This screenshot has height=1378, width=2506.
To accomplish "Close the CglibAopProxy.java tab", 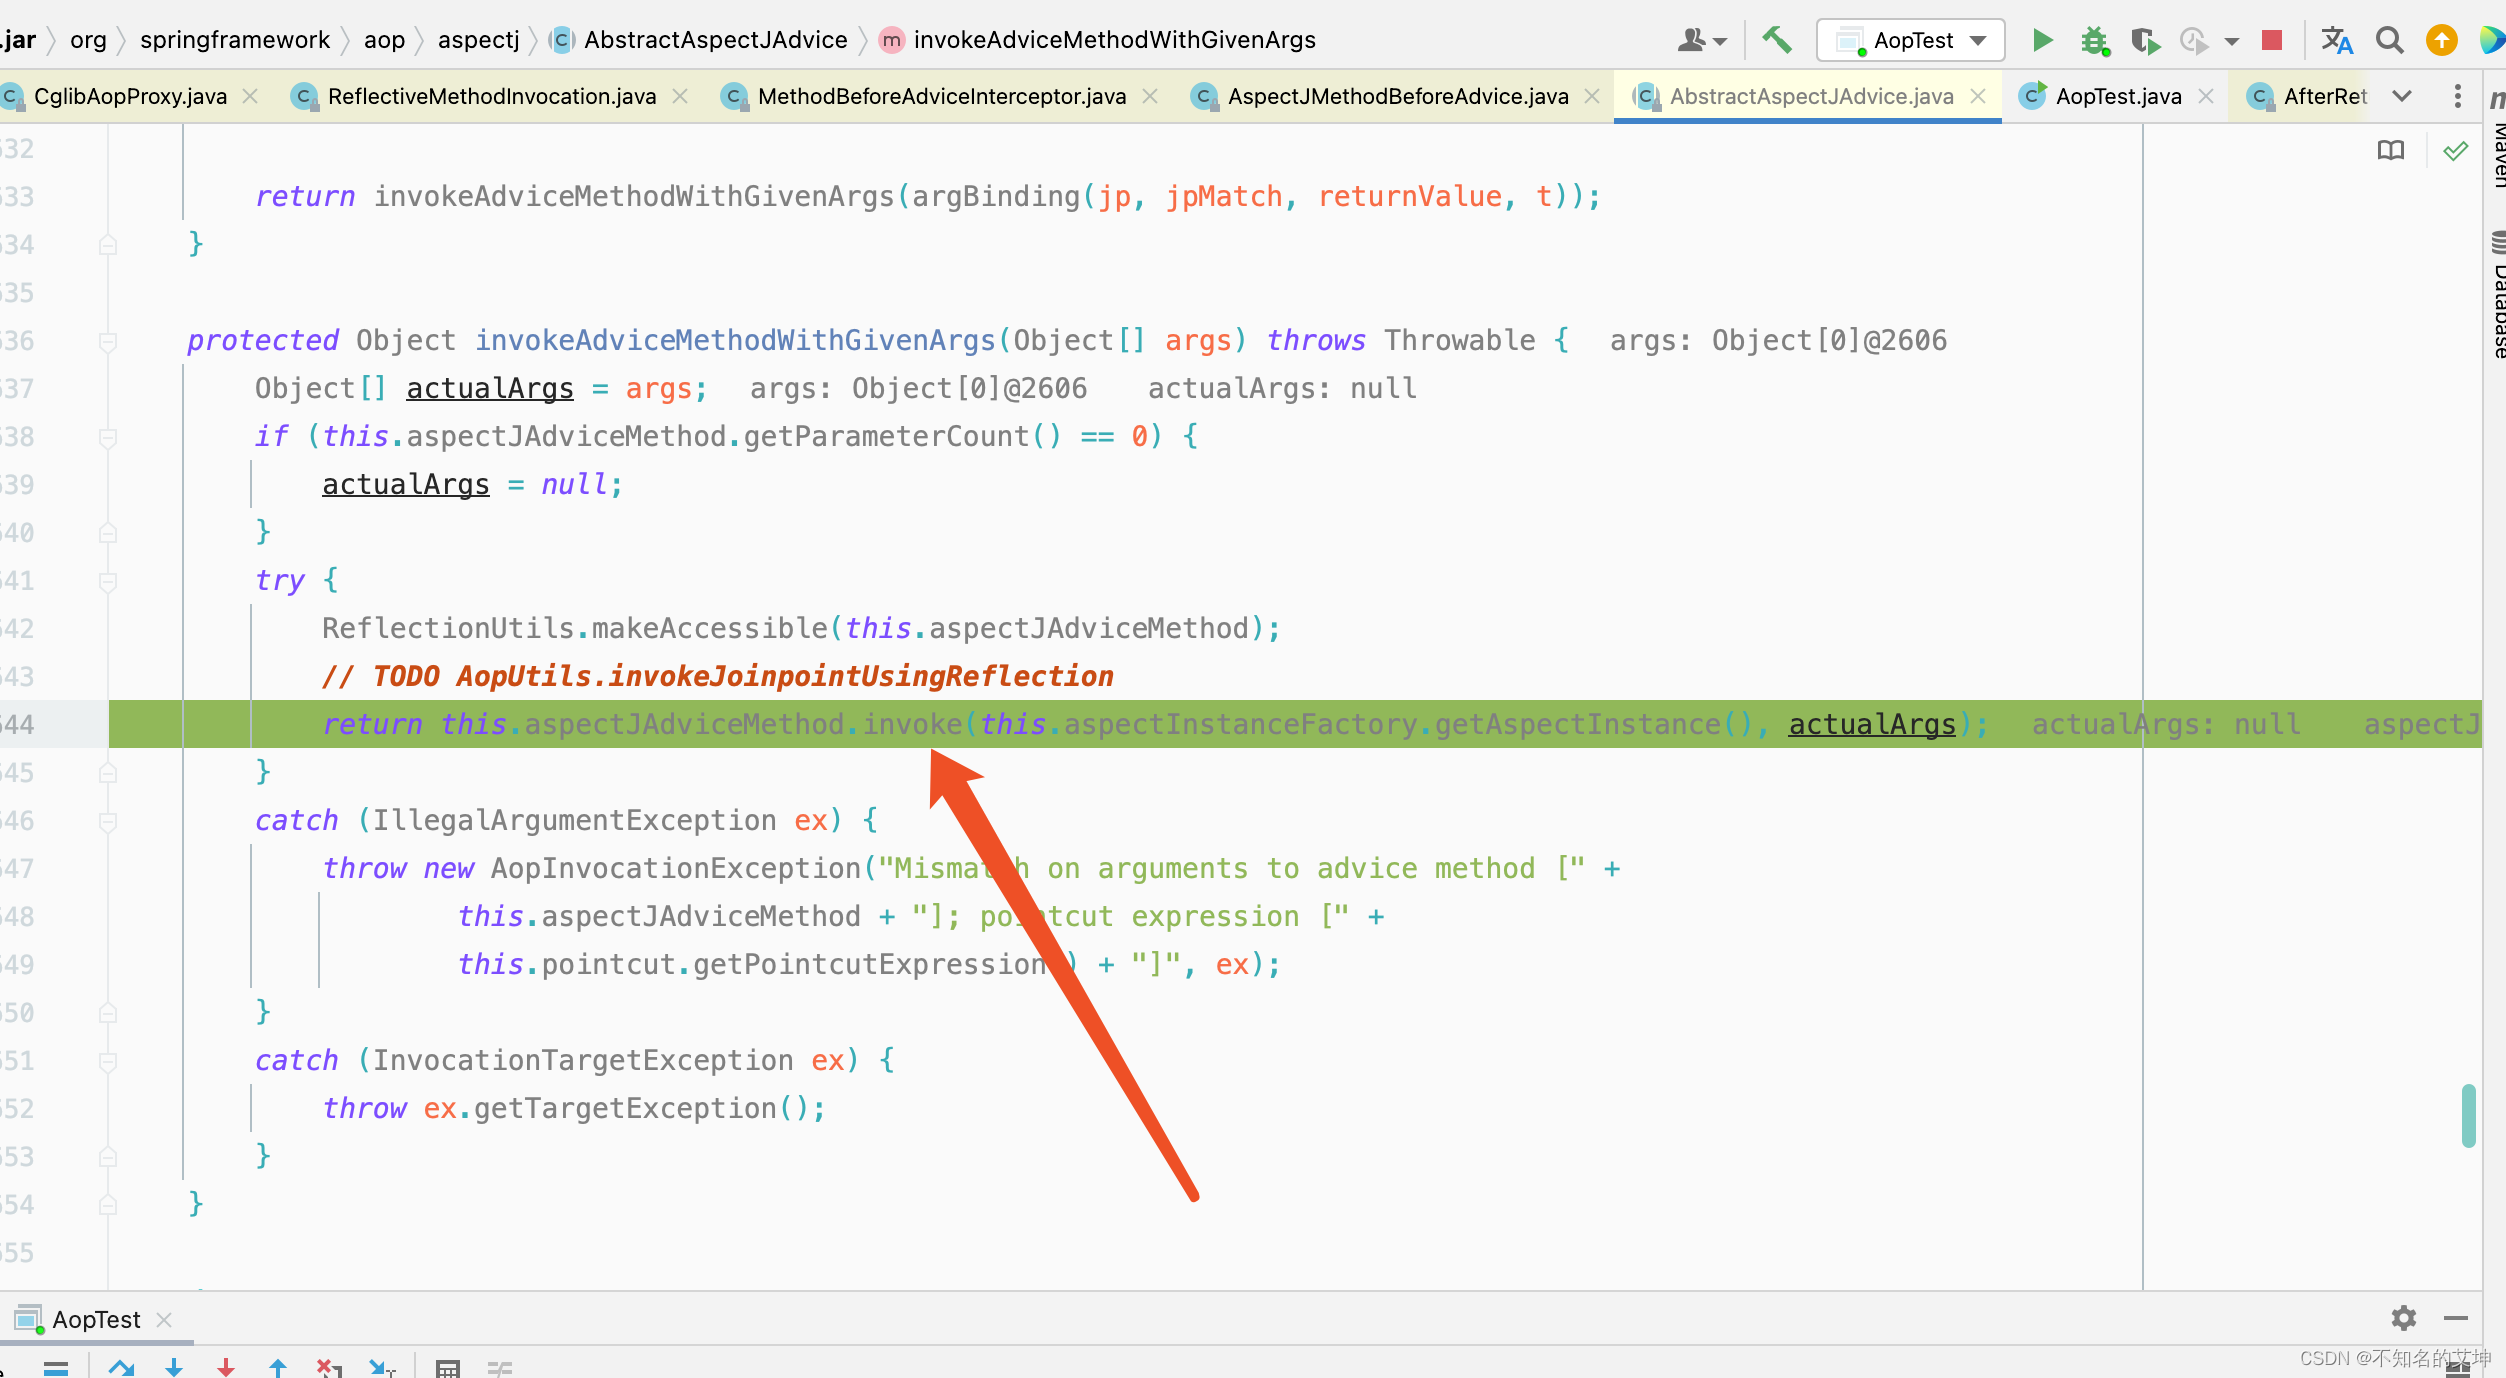I will pos(250,96).
